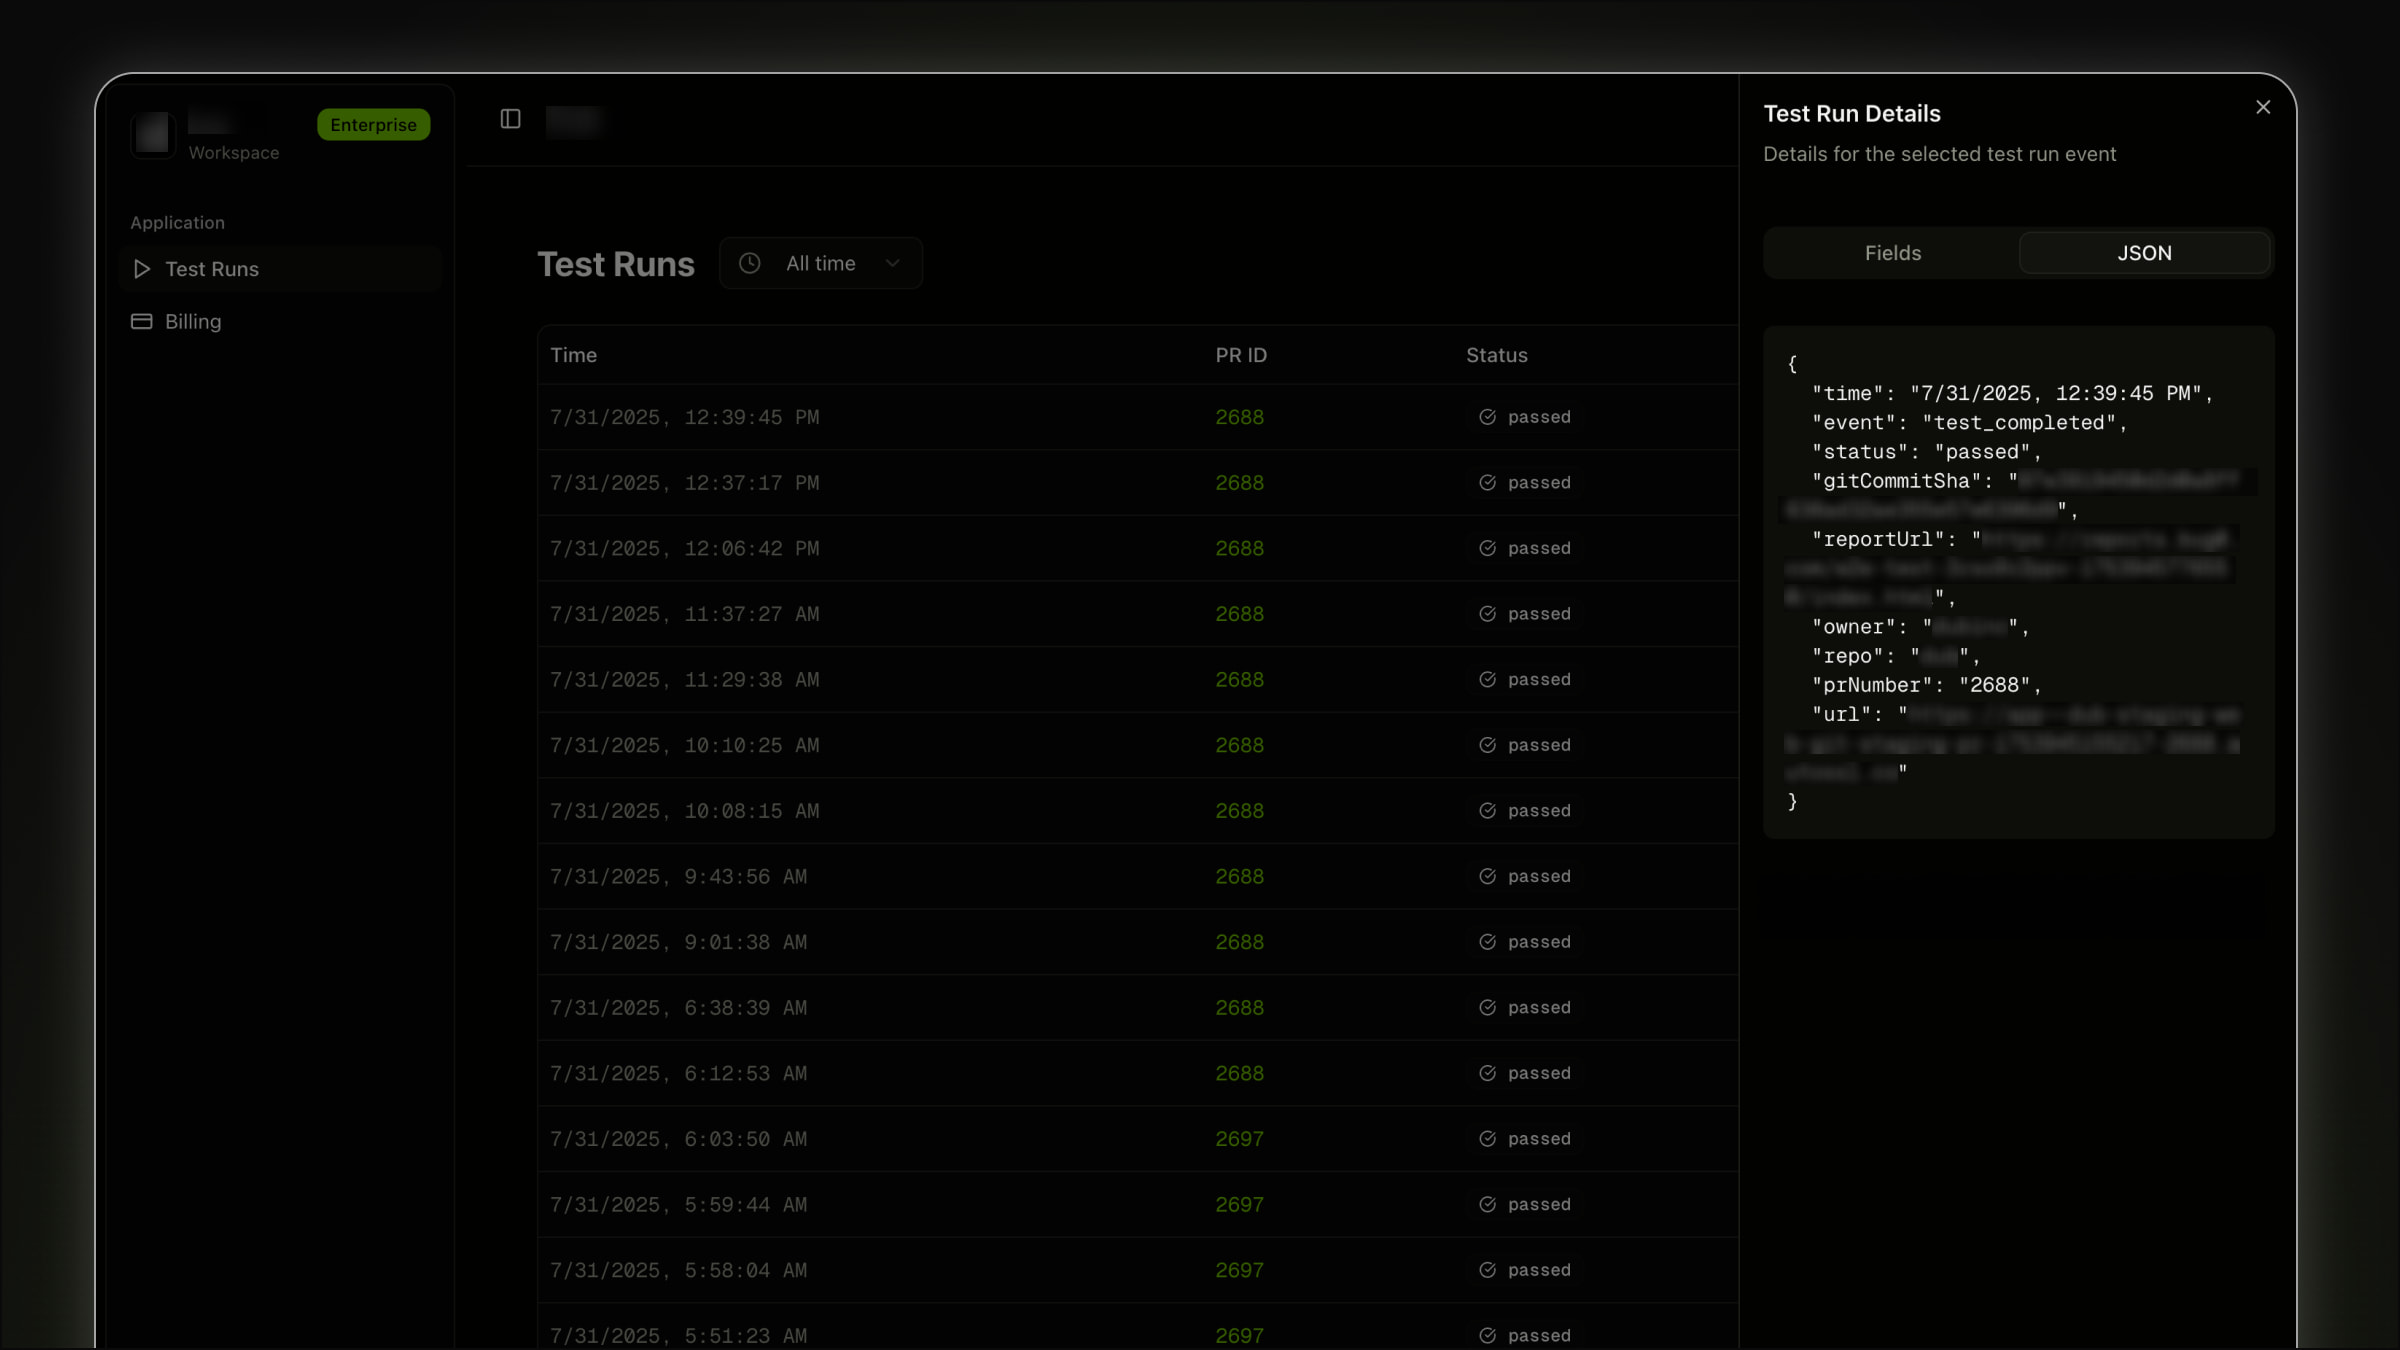Switch to the Fields tab in Test Run Details
Image resolution: width=2400 pixels, height=1350 pixels.
[x=1891, y=253]
